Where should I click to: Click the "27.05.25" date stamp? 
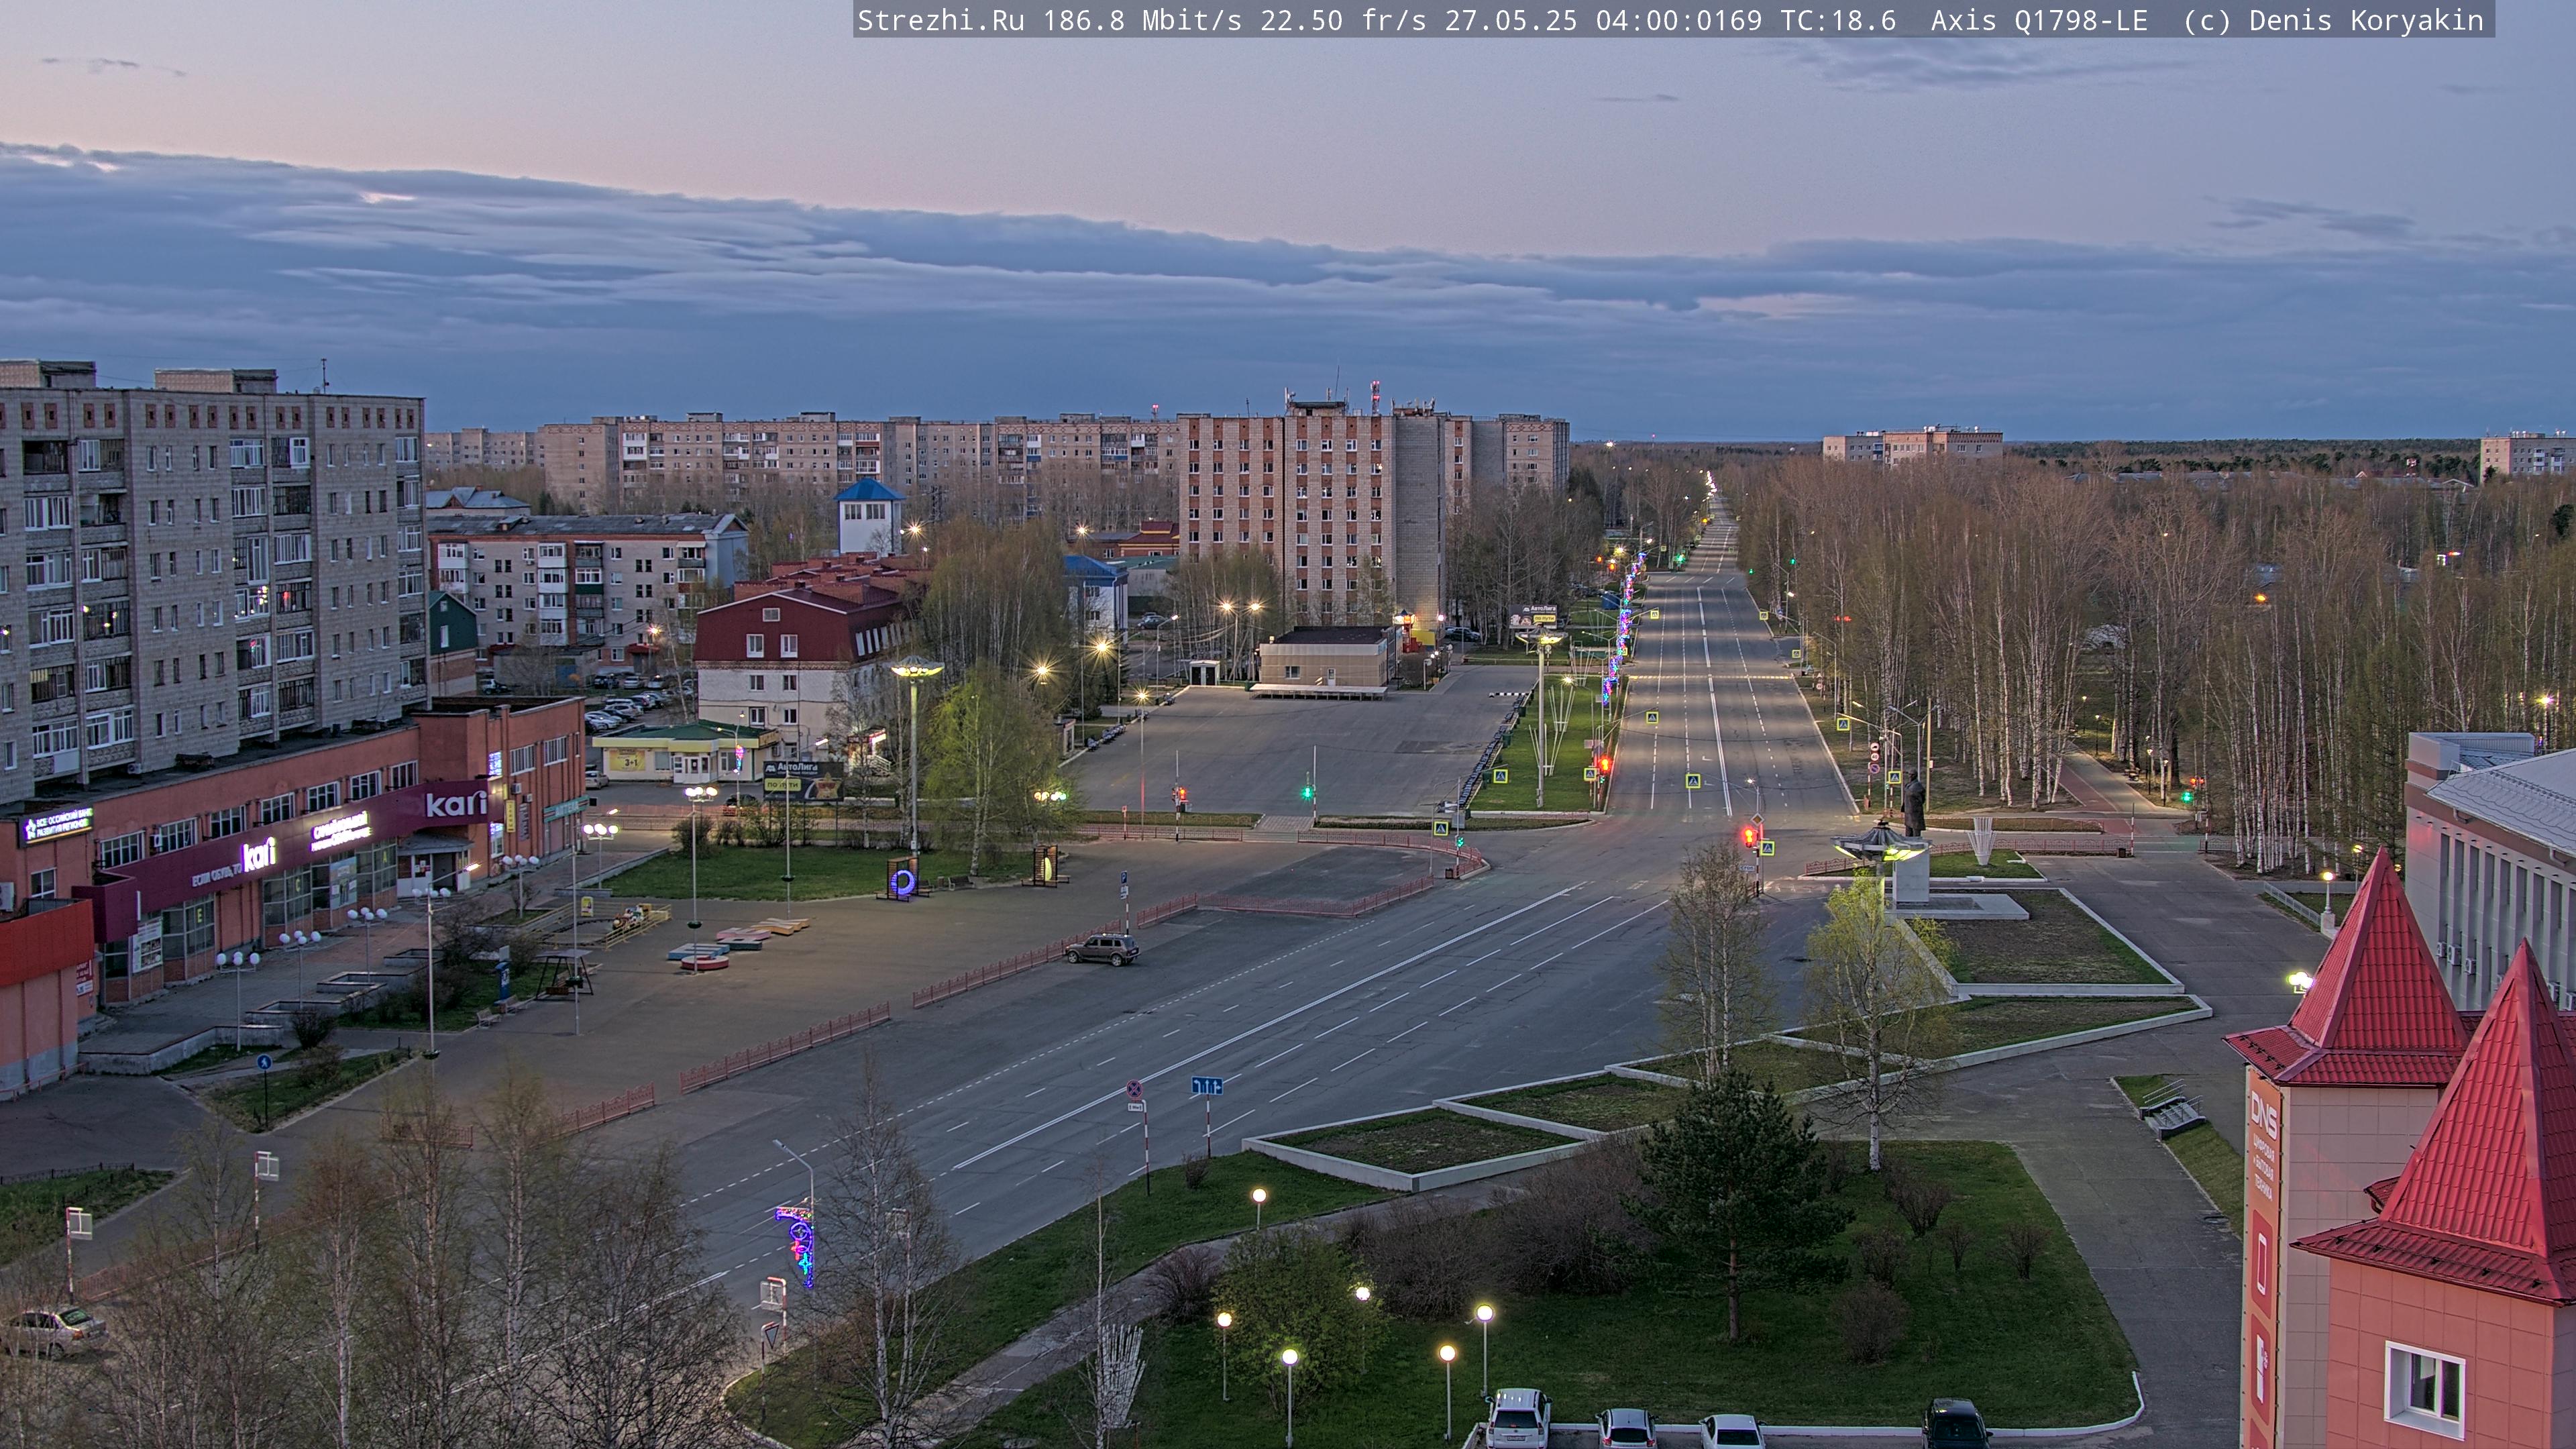click(1511, 21)
